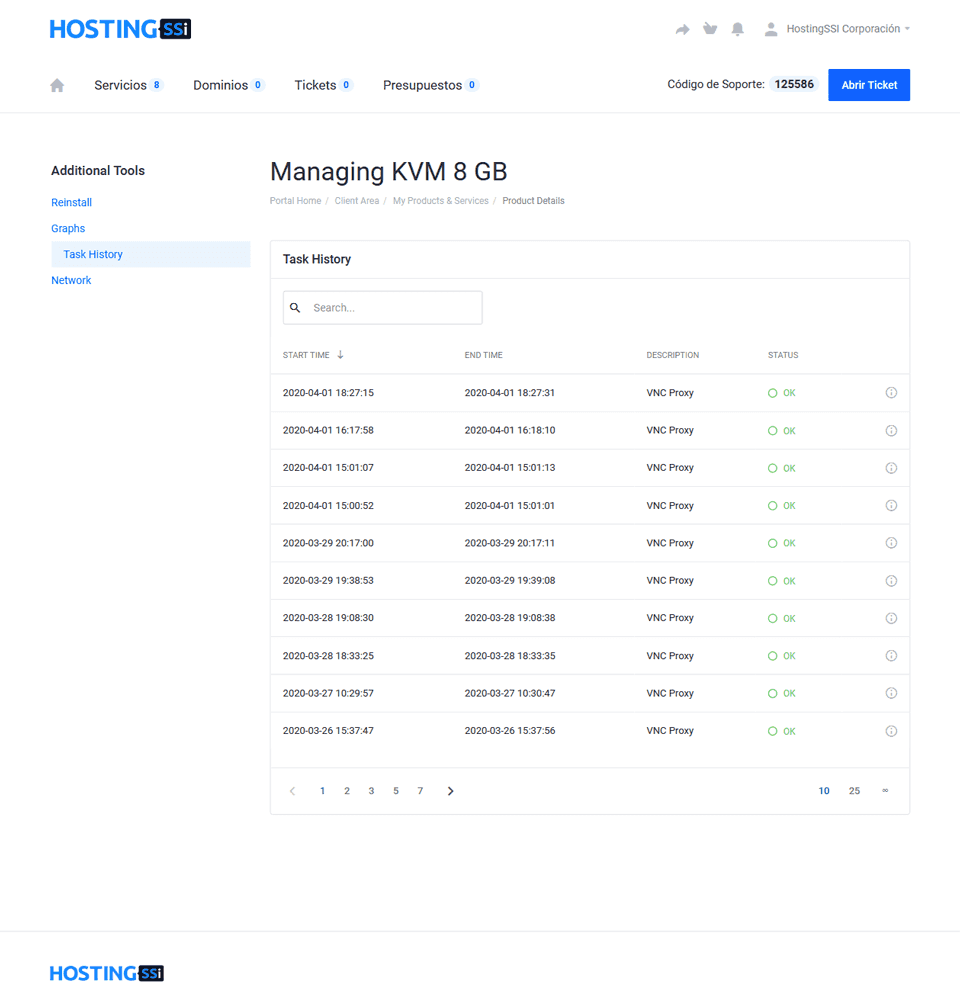Click the infinity icon to show all rows
Viewport: 960px width, 1005px height.
[884, 790]
